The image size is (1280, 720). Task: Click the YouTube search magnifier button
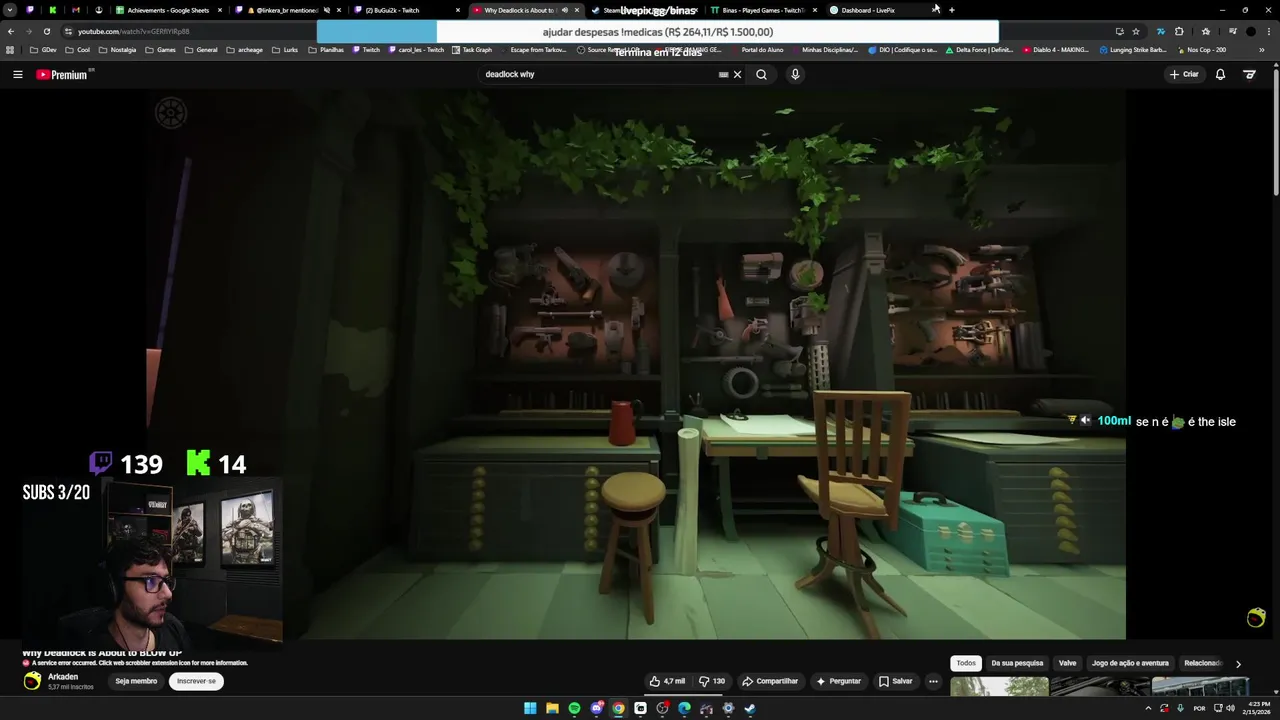(761, 74)
